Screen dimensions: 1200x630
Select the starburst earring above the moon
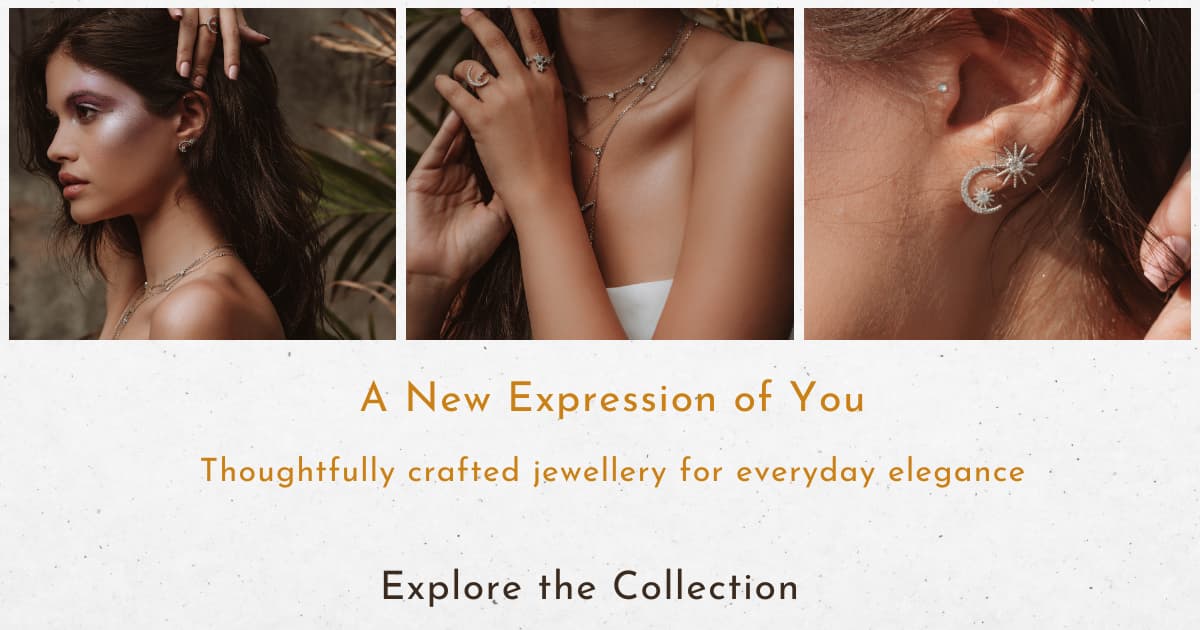[1015, 162]
